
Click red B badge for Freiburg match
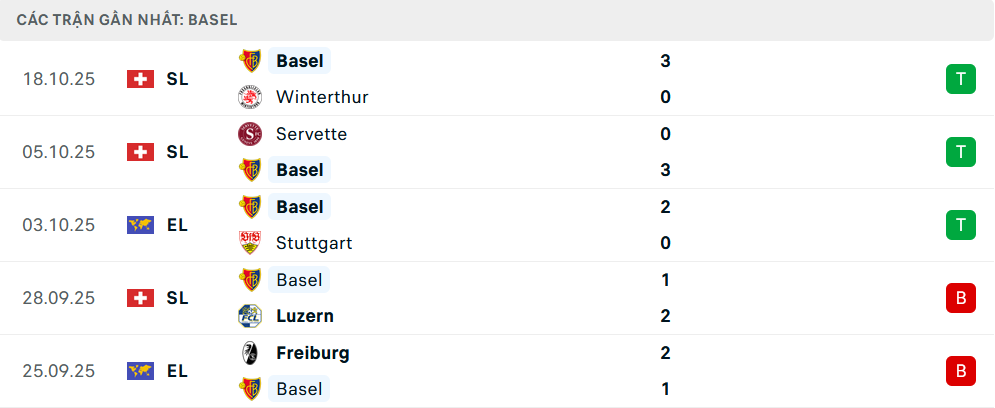(x=960, y=371)
